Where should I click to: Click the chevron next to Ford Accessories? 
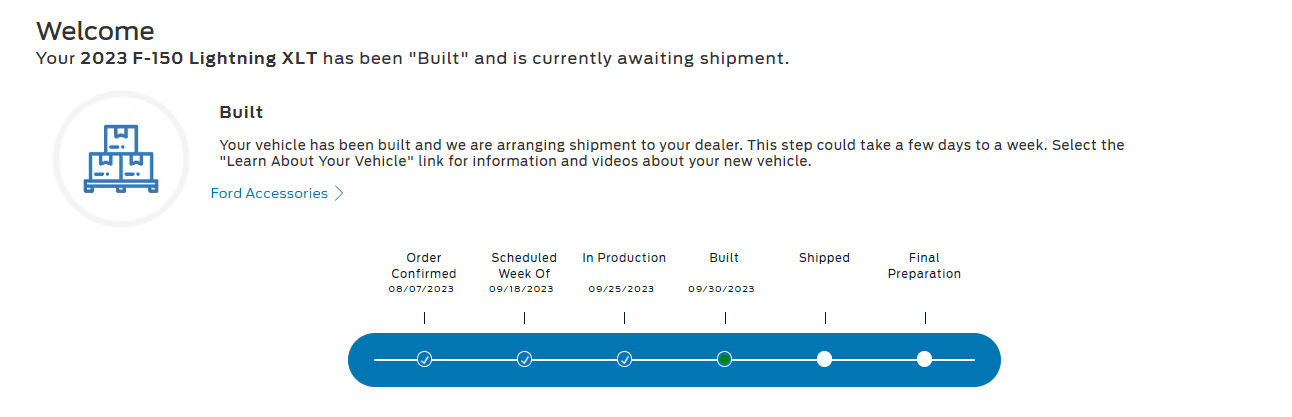339,193
